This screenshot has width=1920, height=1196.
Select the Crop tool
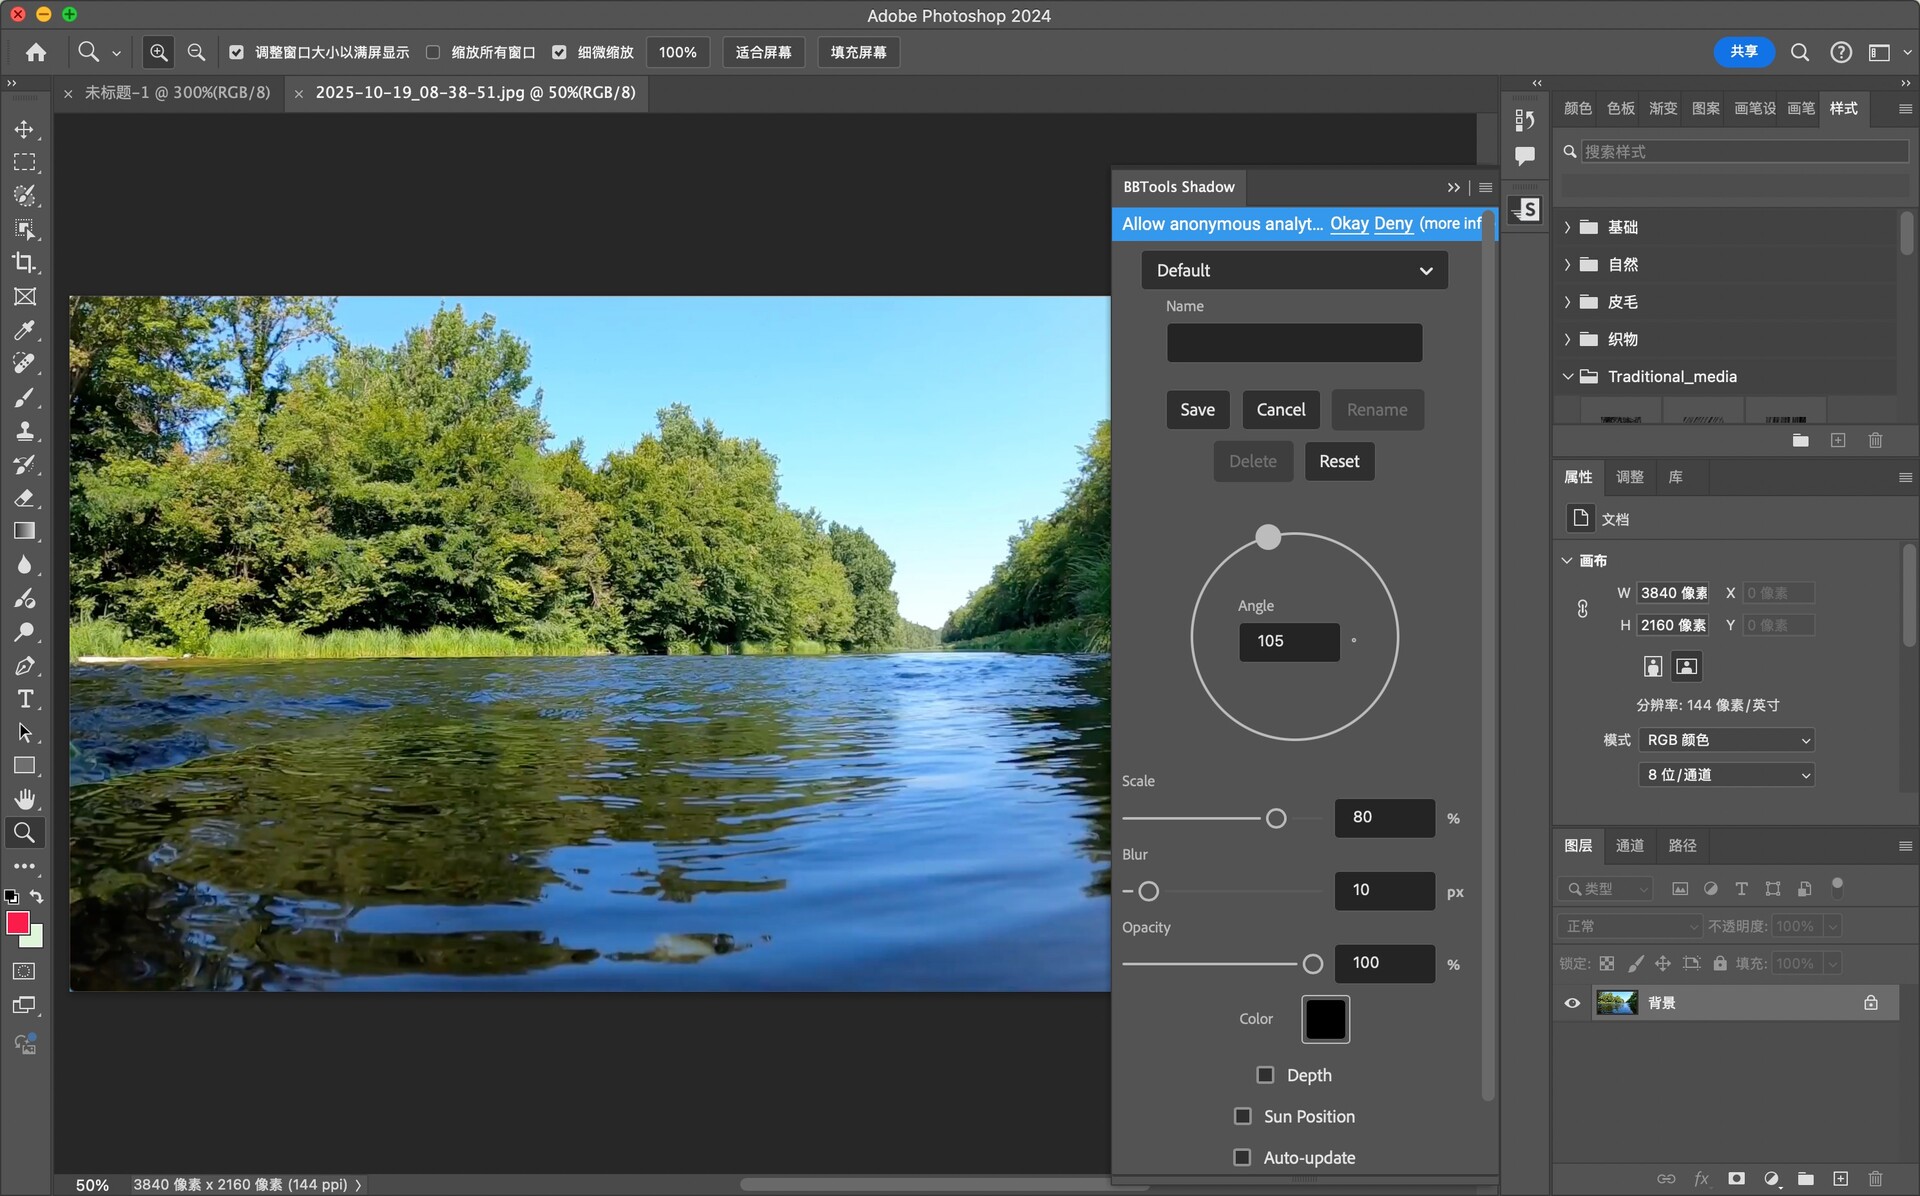click(24, 263)
